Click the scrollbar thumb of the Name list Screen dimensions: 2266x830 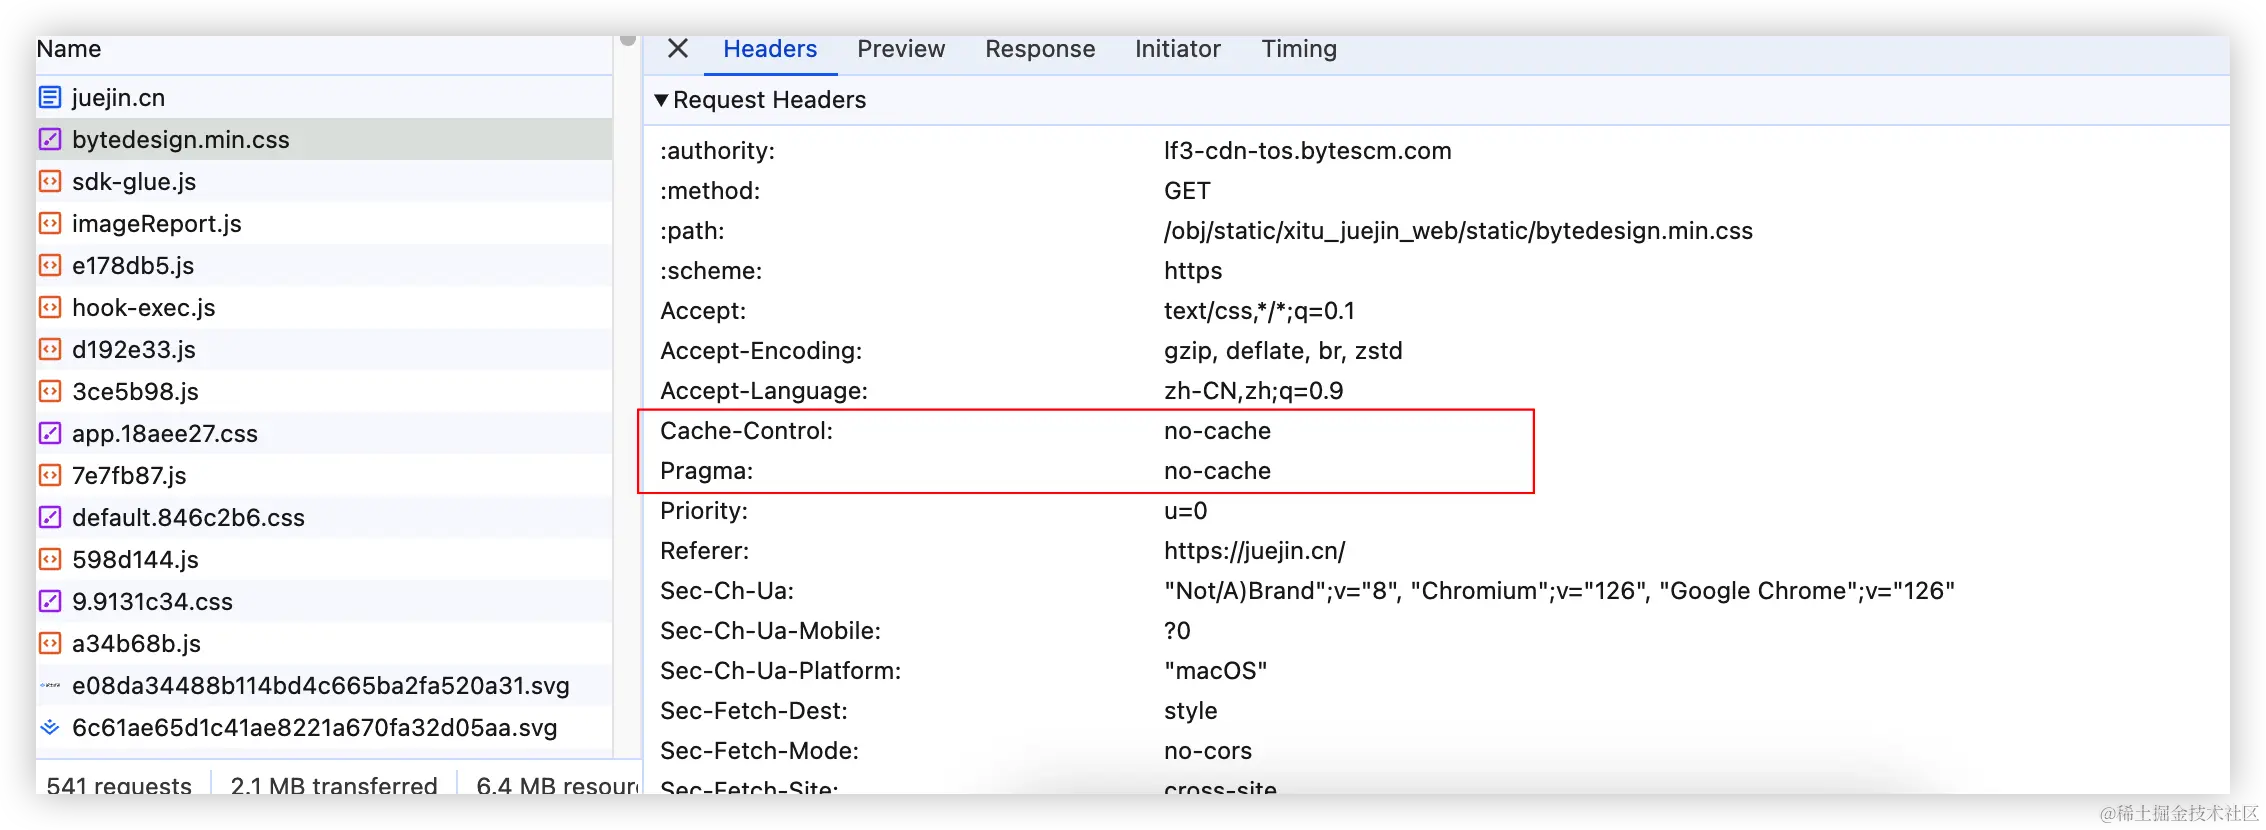click(628, 40)
